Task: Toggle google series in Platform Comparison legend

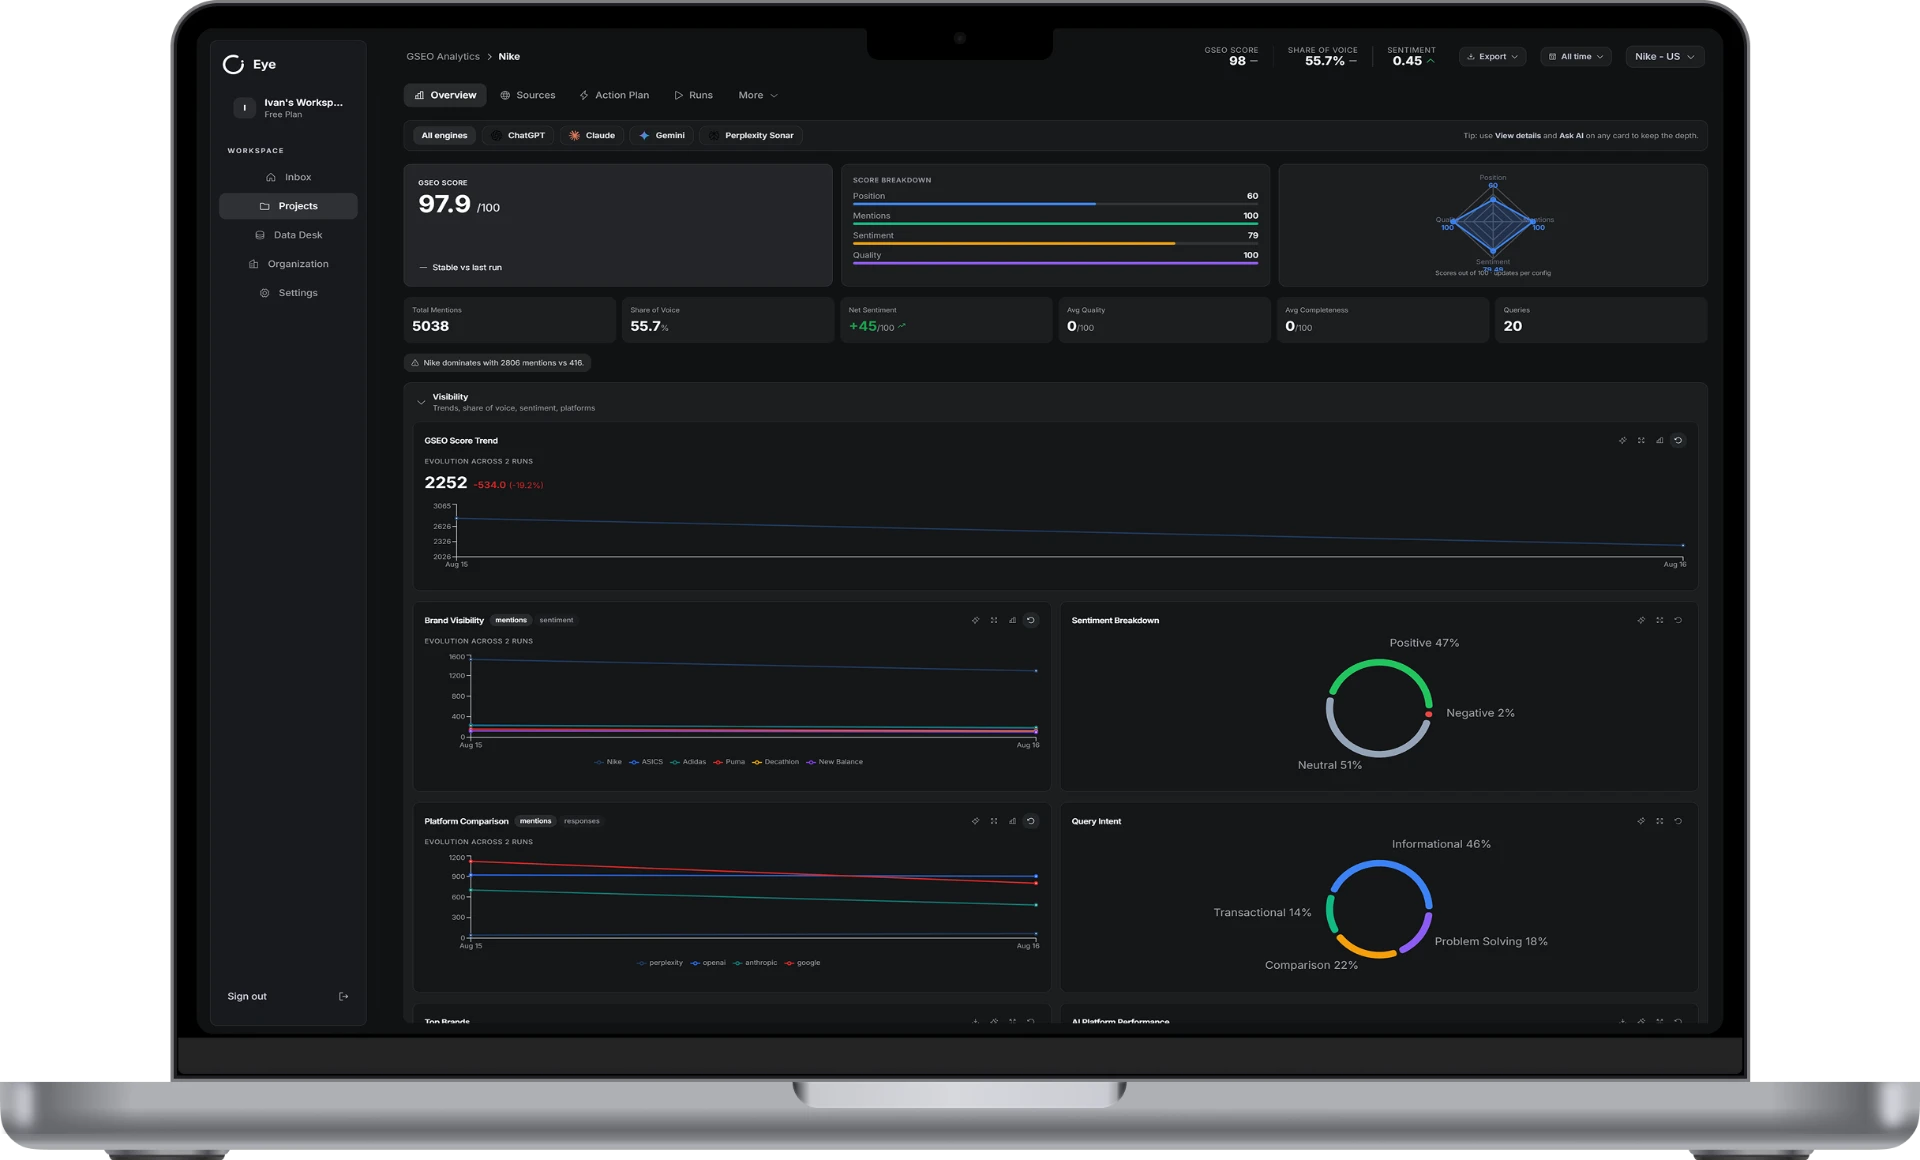Action: [x=803, y=963]
